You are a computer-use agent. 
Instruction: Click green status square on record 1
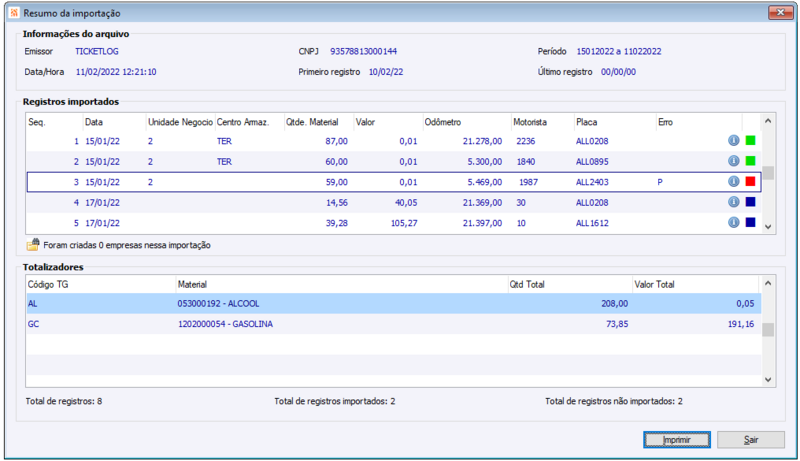(x=750, y=141)
